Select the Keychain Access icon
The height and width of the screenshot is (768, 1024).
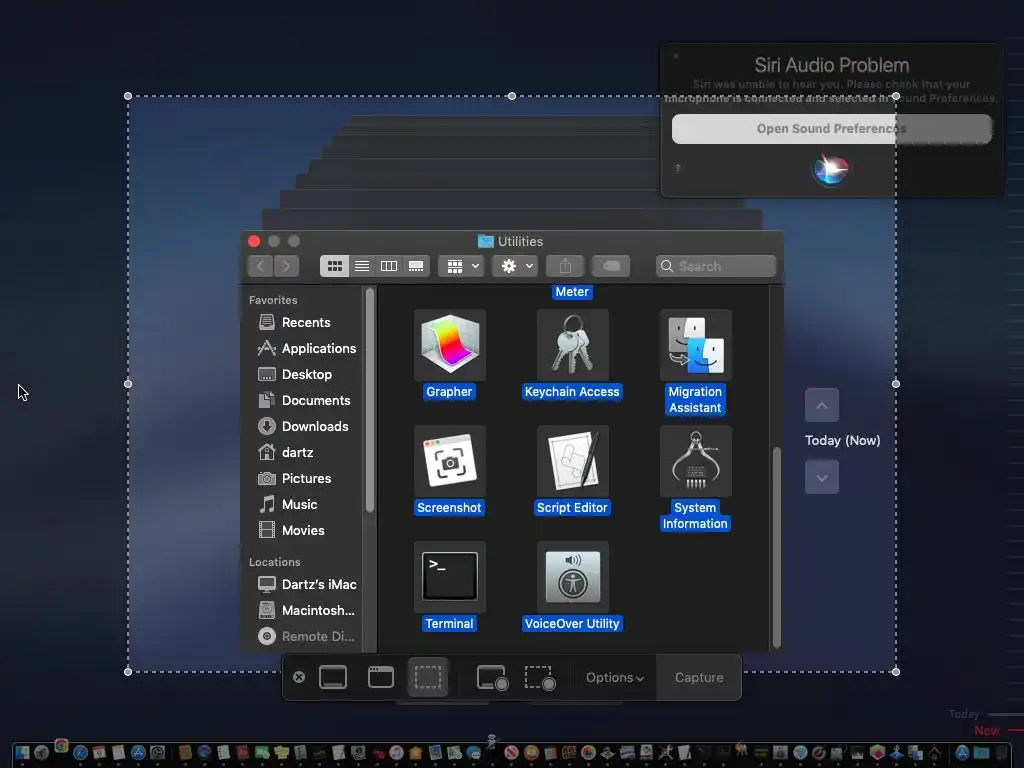tap(572, 345)
